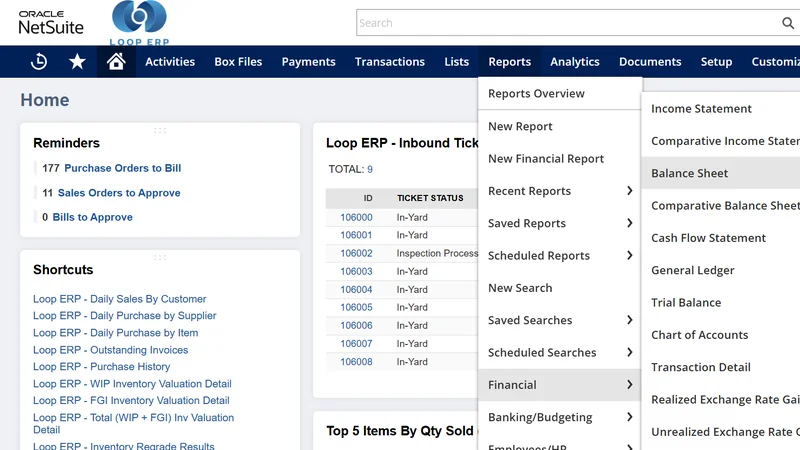Open WIP Inventory Valuation Detail shortcut
Viewport: 800px width, 450px height.
(x=132, y=384)
